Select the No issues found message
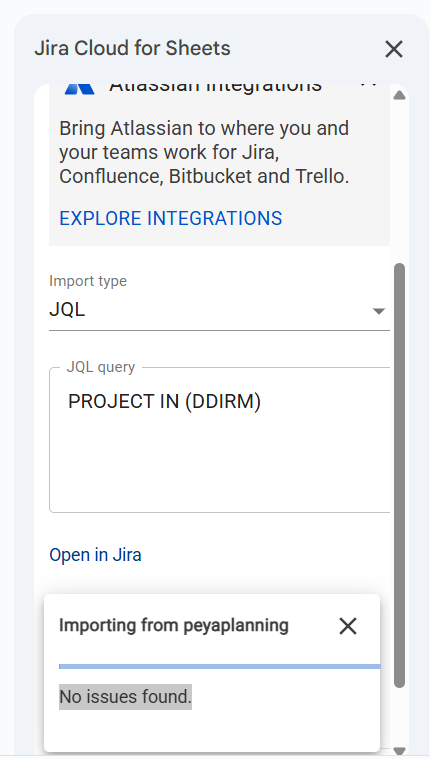 (125, 697)
